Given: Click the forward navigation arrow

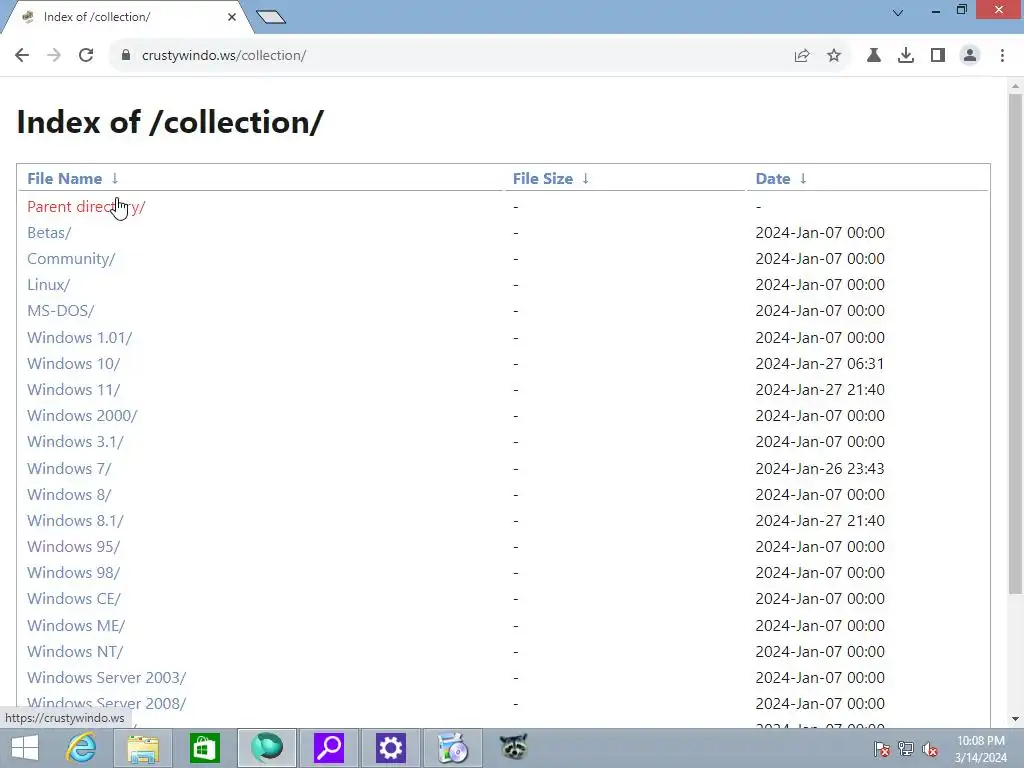Looking at the screenshot, I should 54,55.
